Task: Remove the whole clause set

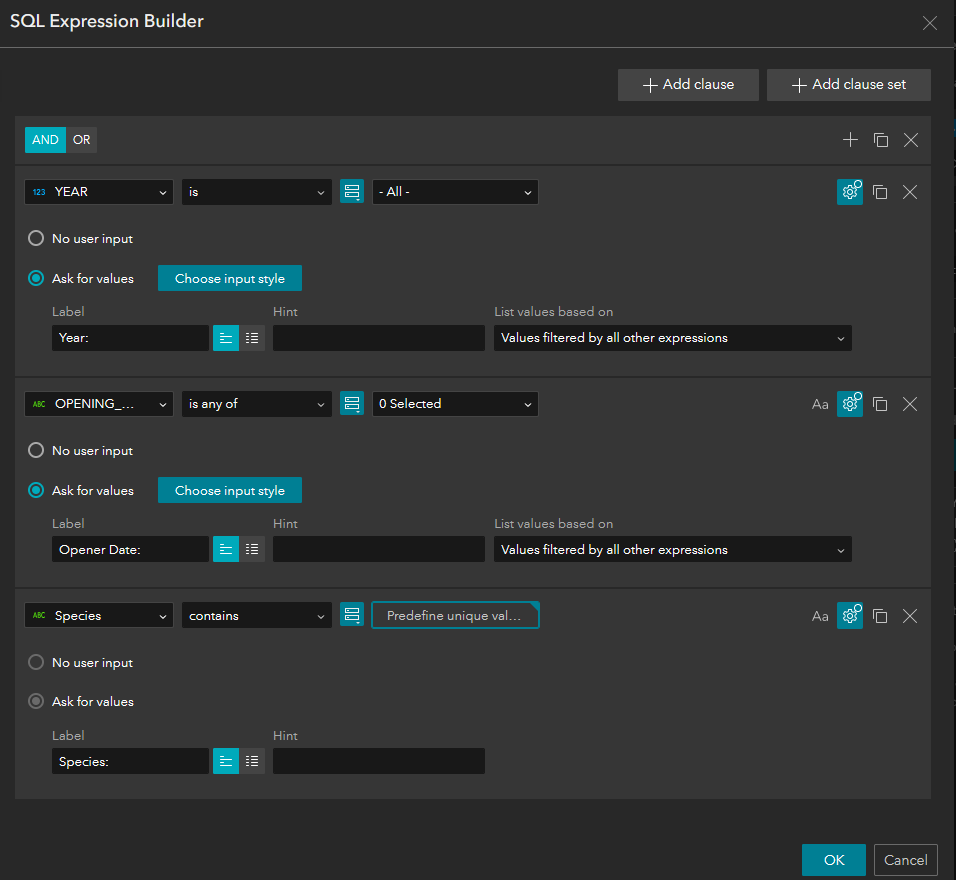Action: click(x=910, y=140)
